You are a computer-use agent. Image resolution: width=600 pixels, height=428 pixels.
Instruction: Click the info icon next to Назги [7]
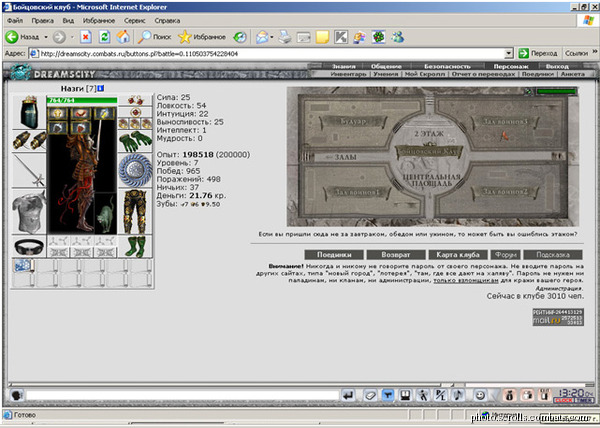coord(101,88)
